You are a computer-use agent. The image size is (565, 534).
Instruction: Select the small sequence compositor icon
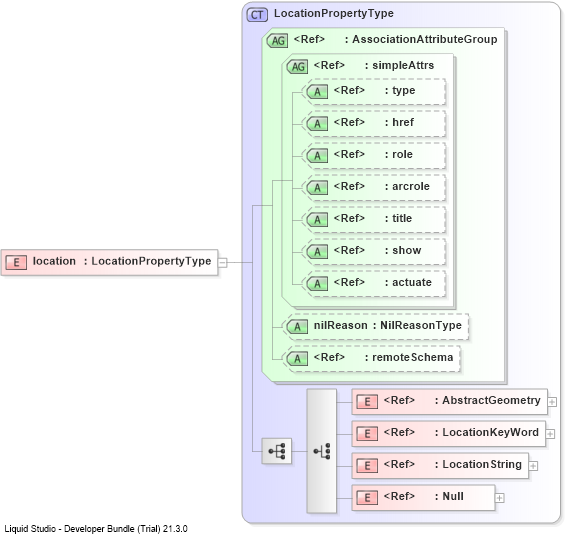[276, 451]
